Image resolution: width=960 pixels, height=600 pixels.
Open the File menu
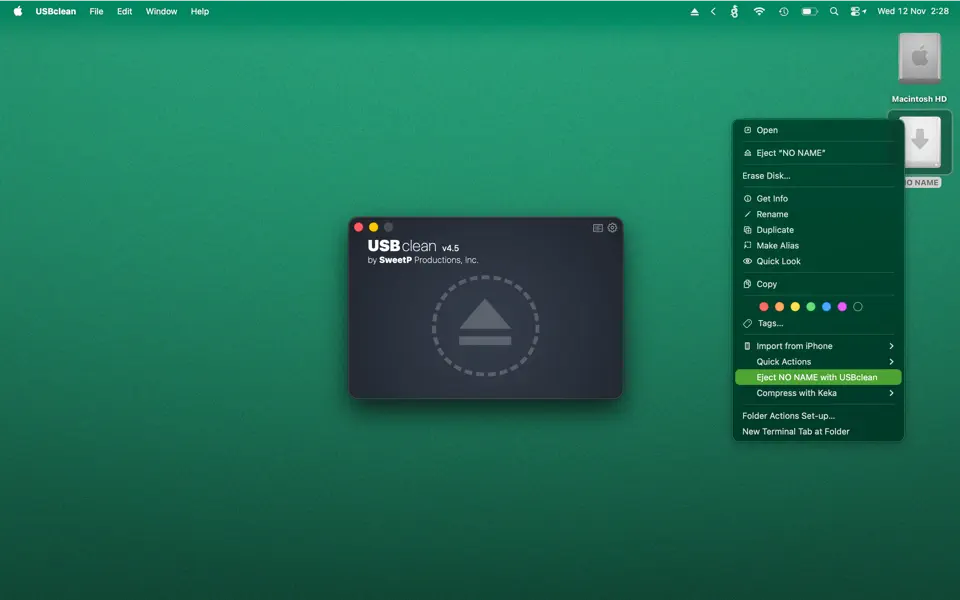point(96,11)
